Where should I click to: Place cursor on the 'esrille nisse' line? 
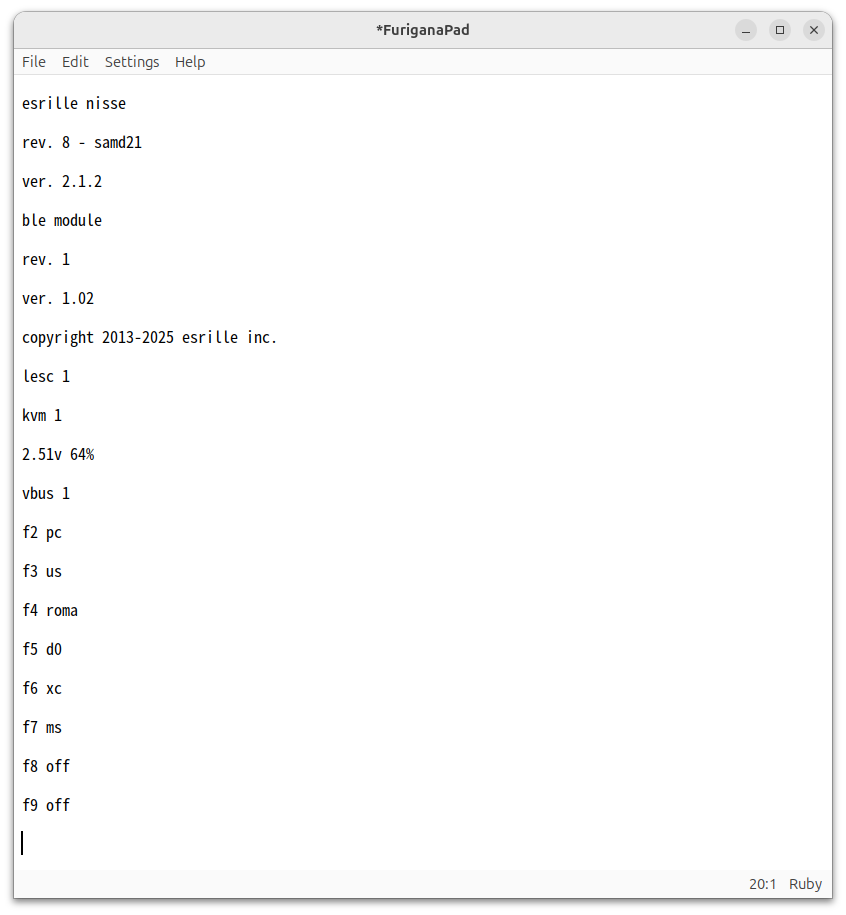(x=74, y=104)
